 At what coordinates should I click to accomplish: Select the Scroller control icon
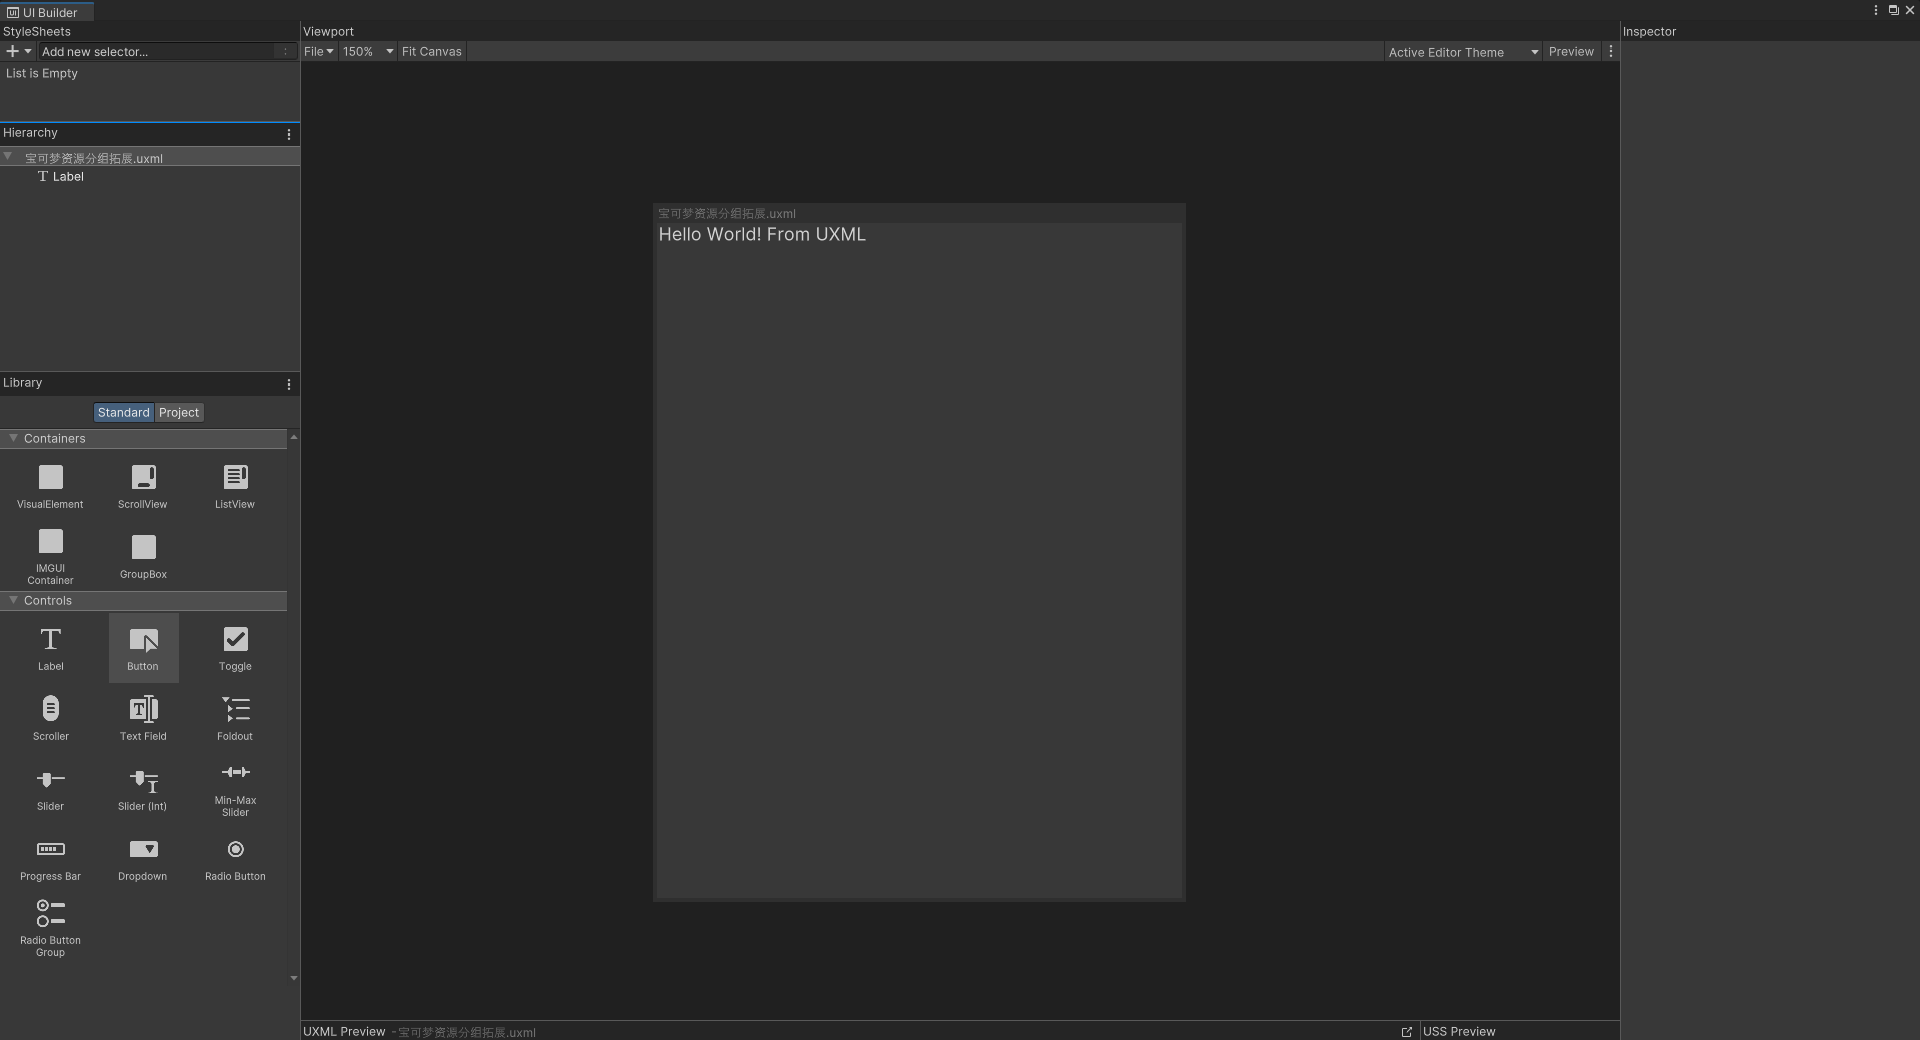[50, 710]
